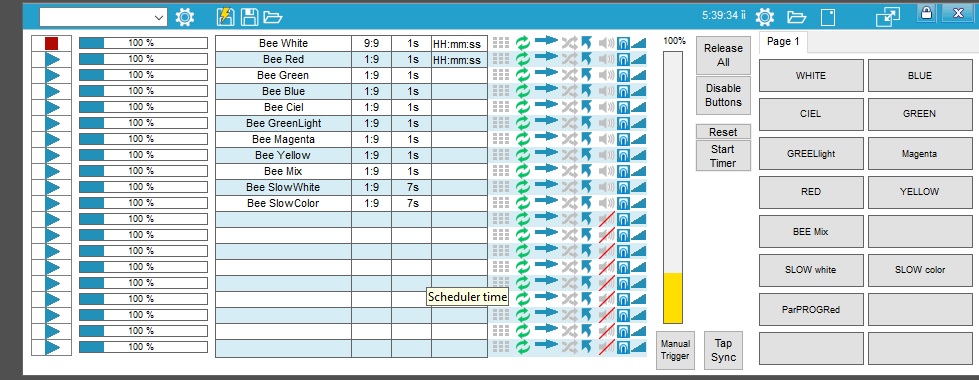The width and height of the screenshot is (979, 380).
Task: Trigger the YELLOW page button
Action: [x=920, y=192]
